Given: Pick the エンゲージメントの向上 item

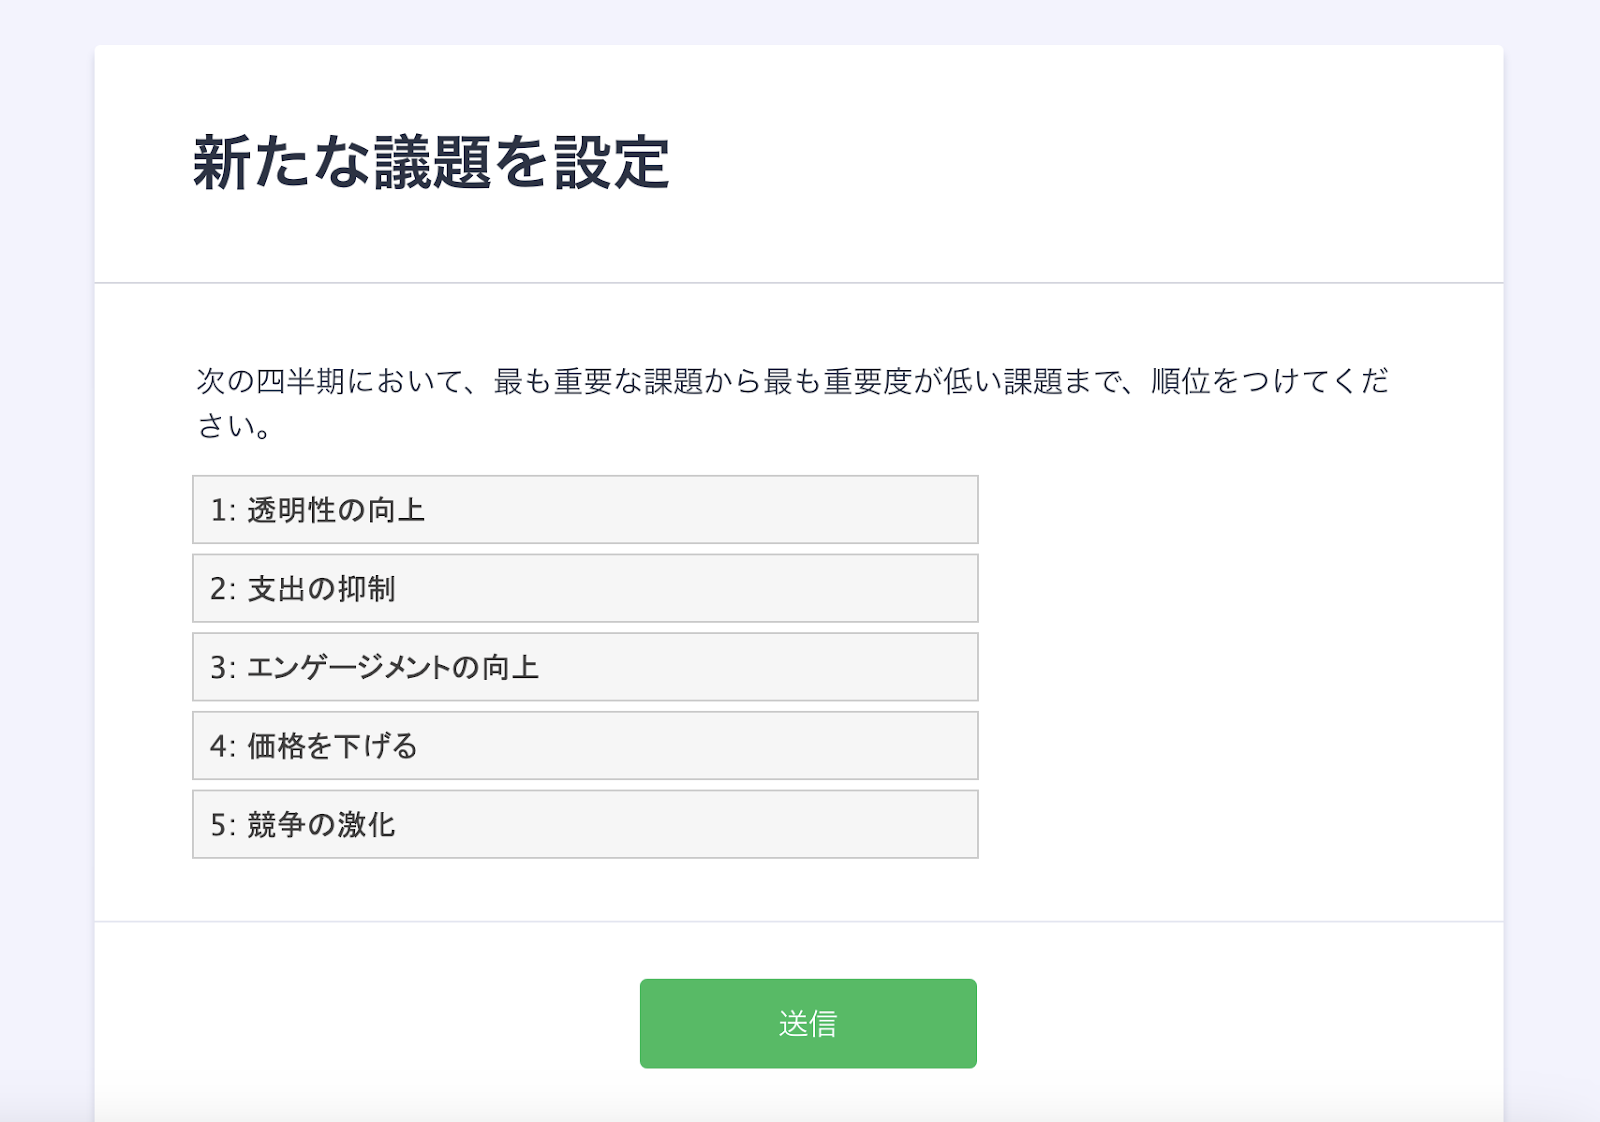Looking at the screenshot, I should tap(585, 667).
